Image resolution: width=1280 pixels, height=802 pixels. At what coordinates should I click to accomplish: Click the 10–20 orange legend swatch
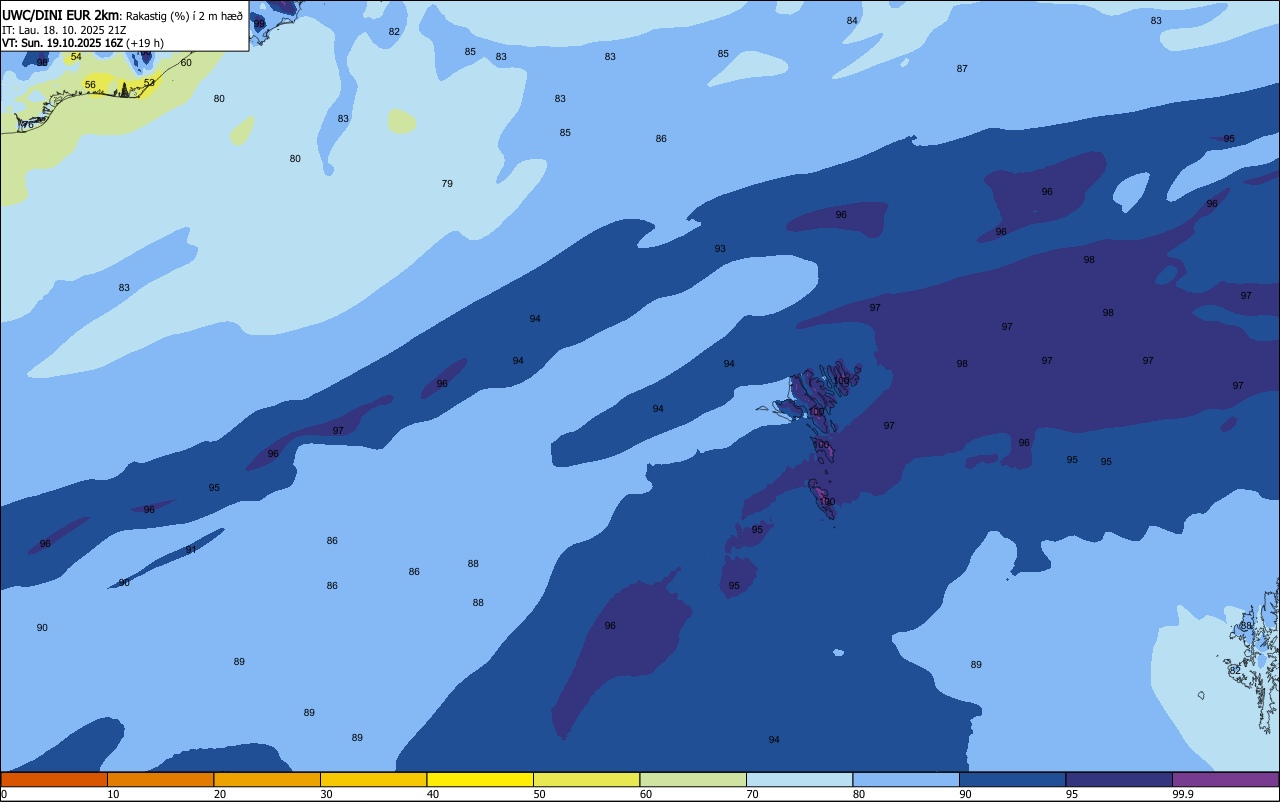point(160,779)
